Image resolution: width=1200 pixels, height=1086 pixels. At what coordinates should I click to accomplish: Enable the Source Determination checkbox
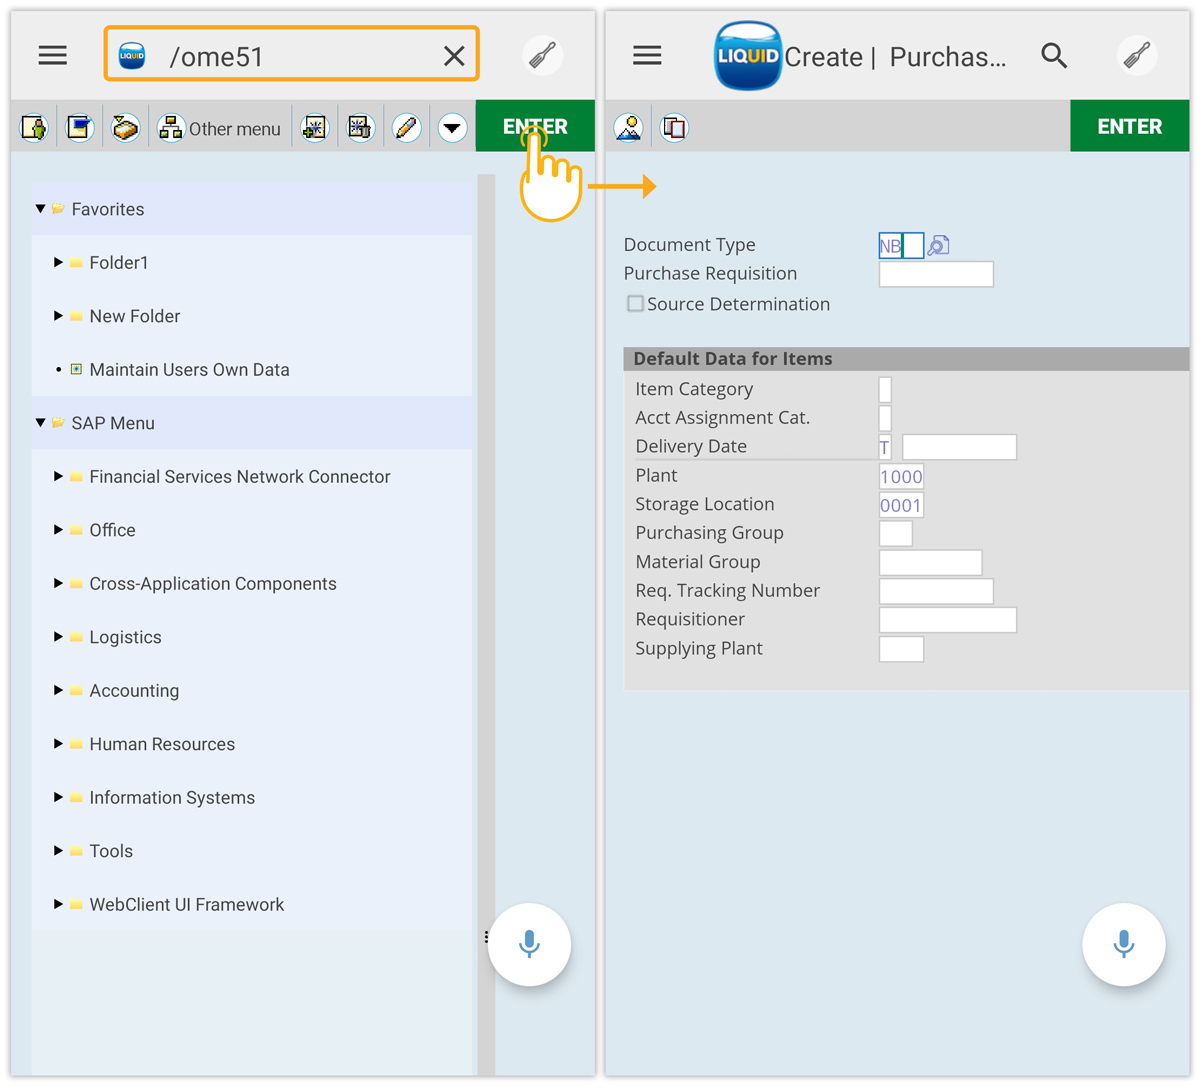(635, 303)
